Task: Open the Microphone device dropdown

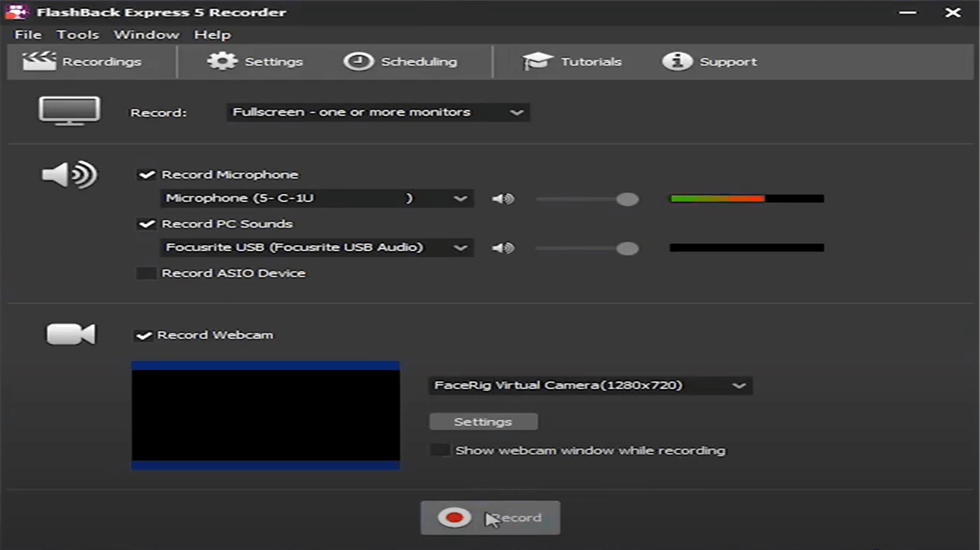Action: 316,198
